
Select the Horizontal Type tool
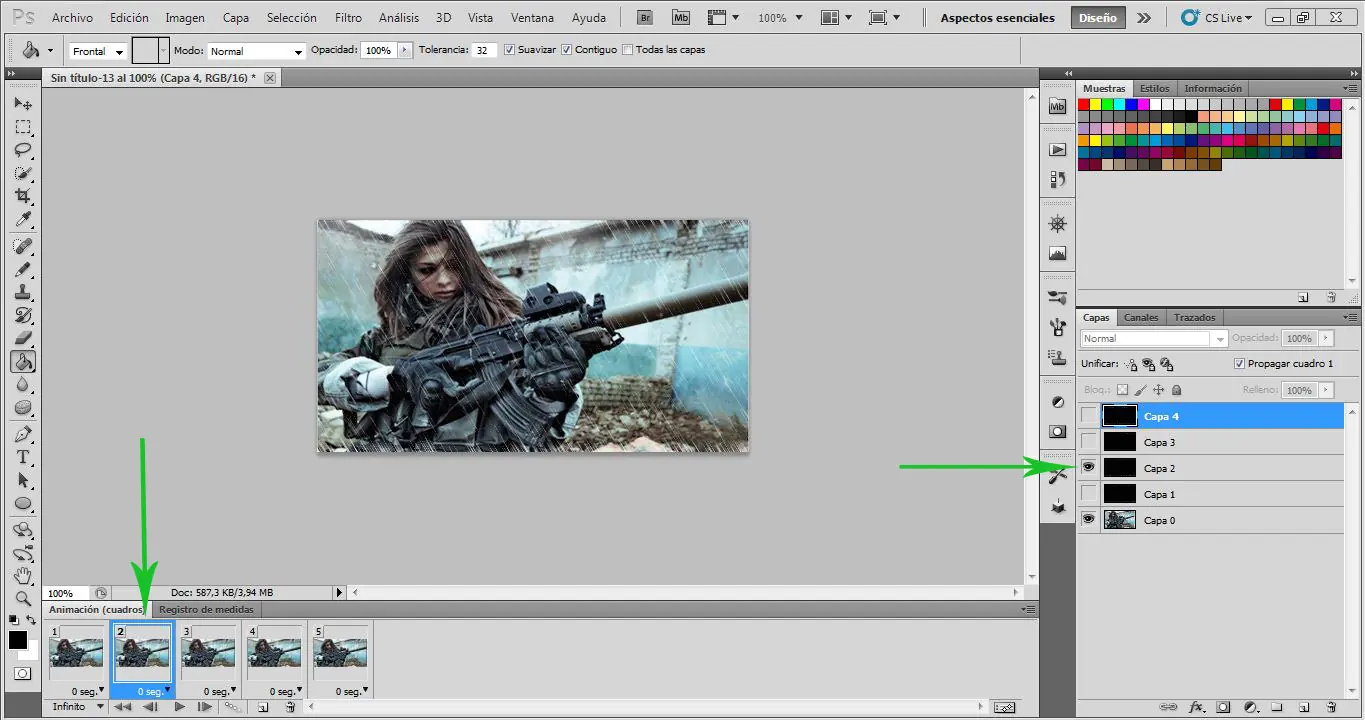(23, 457)
